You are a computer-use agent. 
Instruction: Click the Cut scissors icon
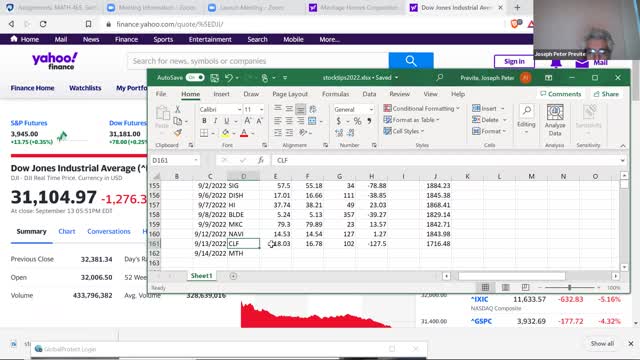(x=178, y=109)
